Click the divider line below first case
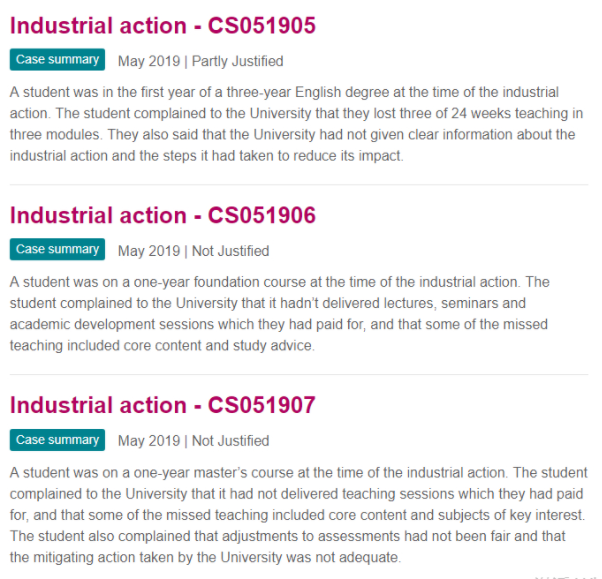 299,185
